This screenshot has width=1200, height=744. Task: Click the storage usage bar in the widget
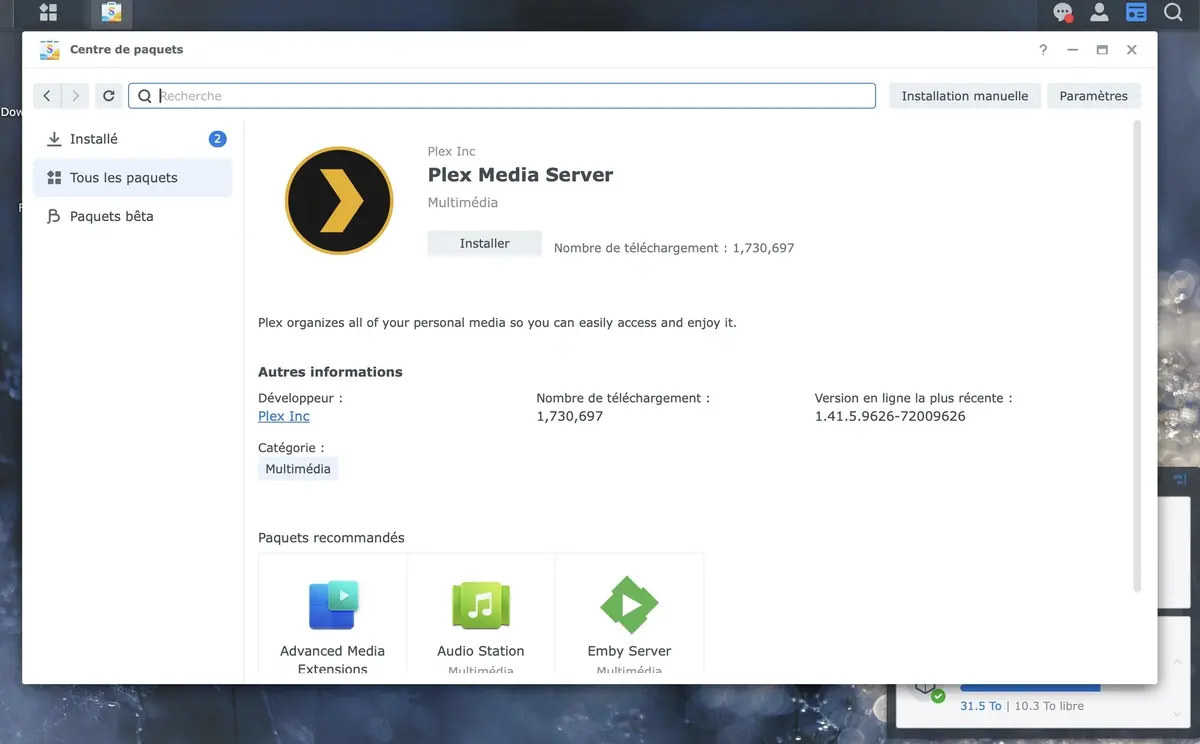[x=1030, y=685]
